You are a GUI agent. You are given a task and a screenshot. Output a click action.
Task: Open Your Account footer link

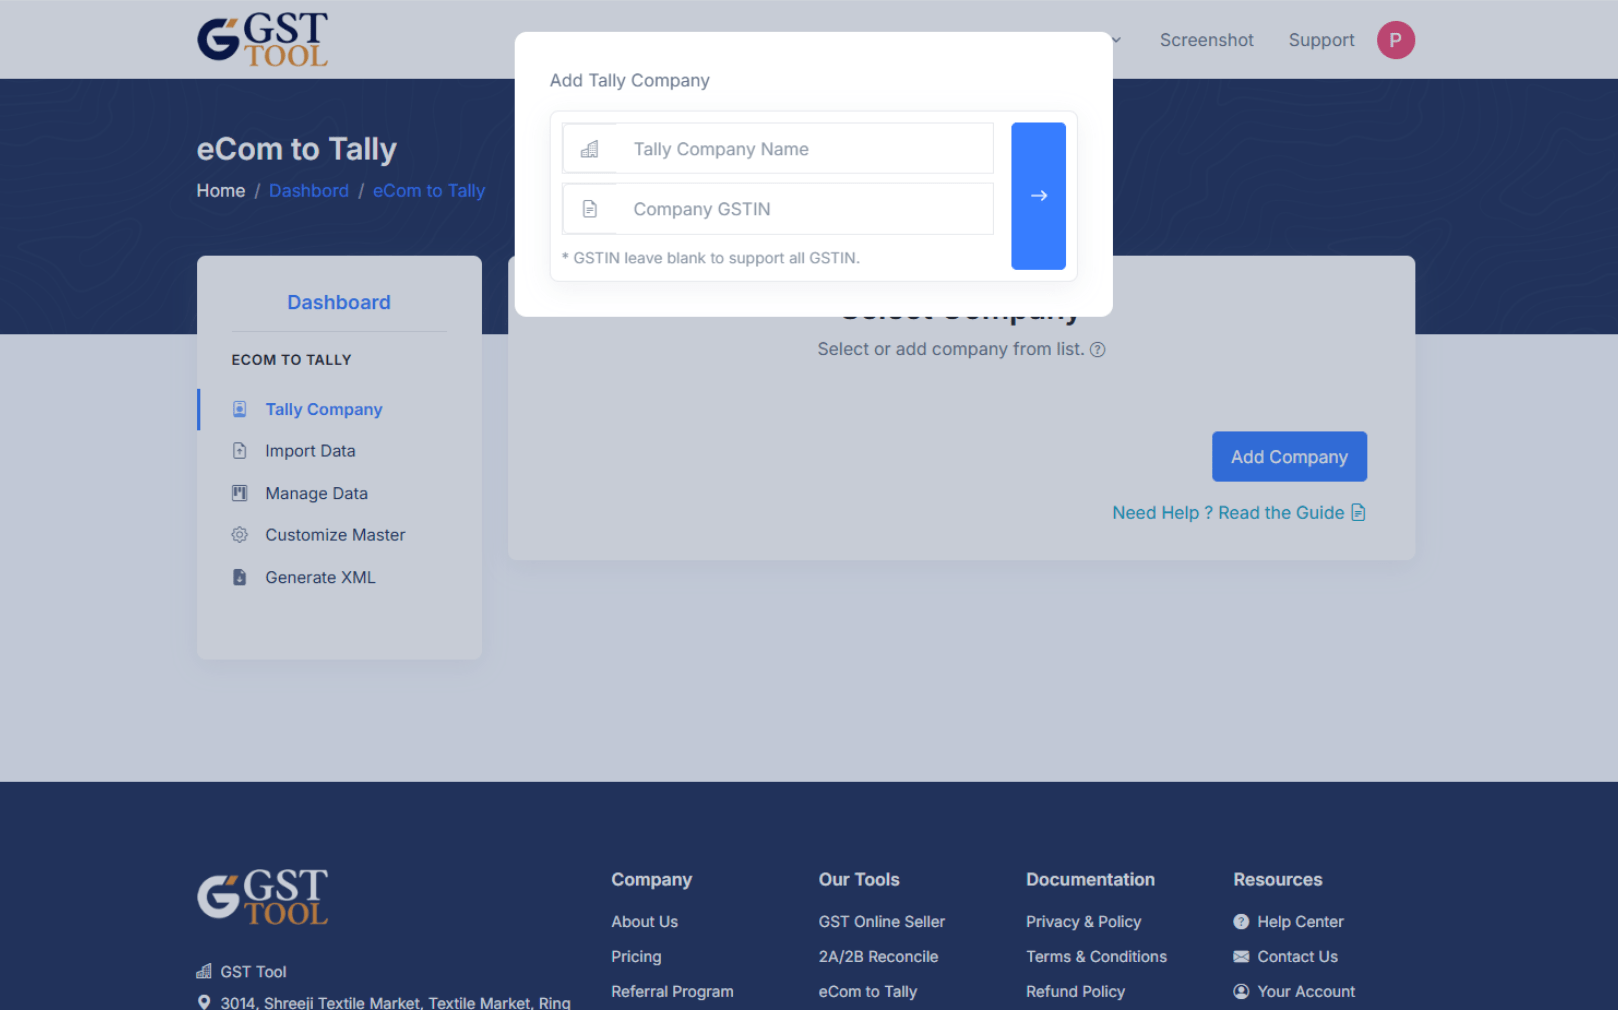[x=1306, y=992]
